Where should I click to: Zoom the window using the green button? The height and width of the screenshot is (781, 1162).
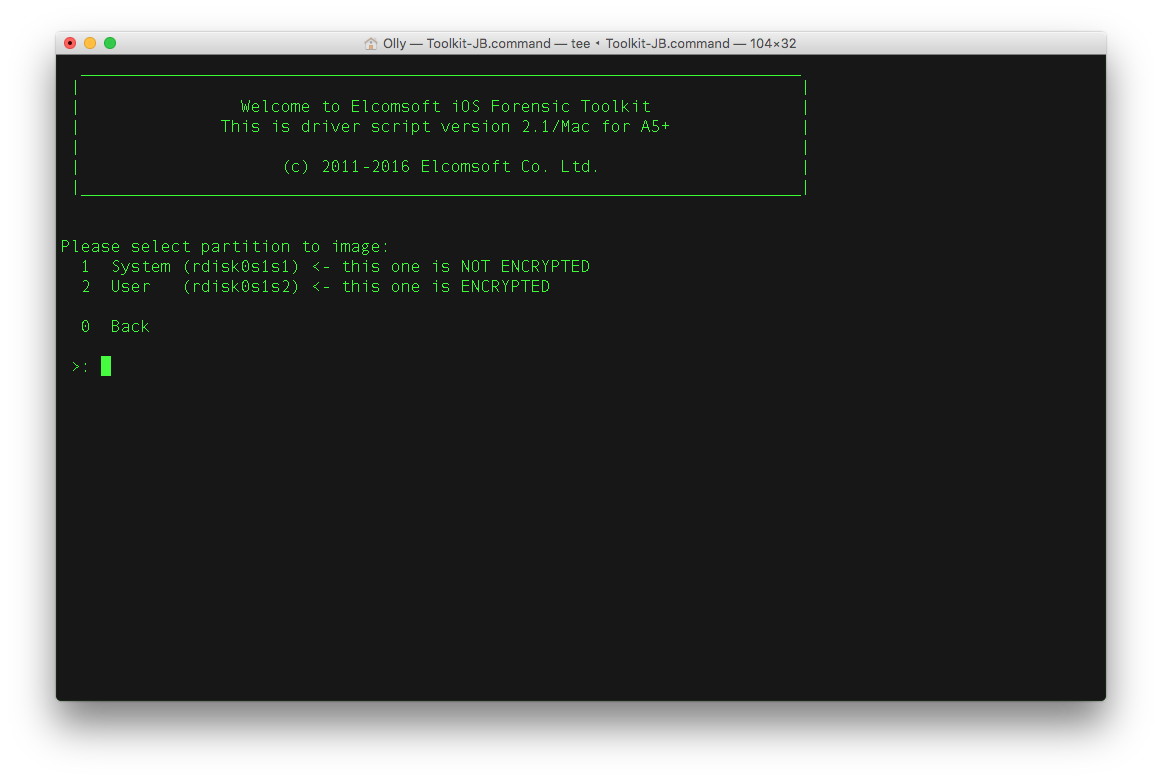click(110, 43)
